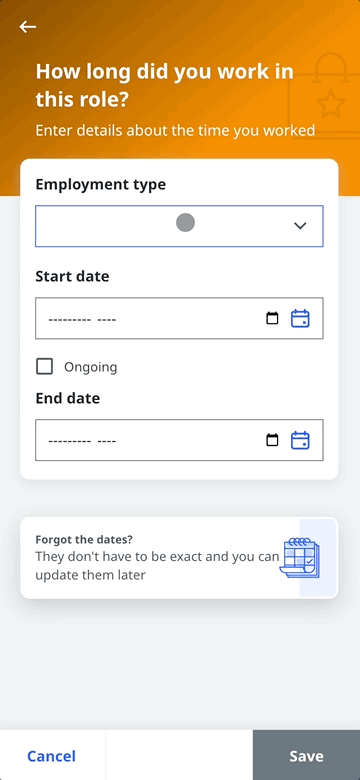Go back using the arrow icon
This screenshot has width=360, height=780.
pos(28,27)
